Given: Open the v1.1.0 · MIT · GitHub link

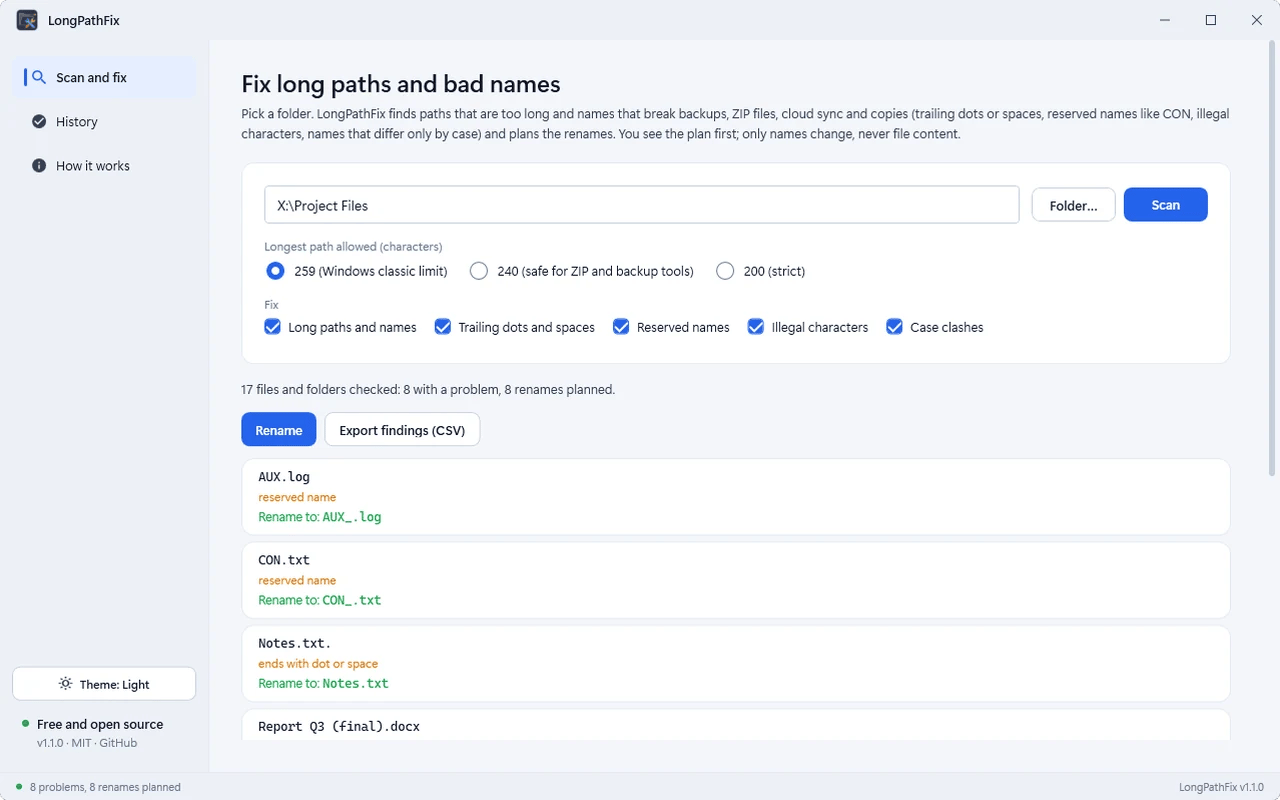Looking at the screenshot, I should [87, 743].
